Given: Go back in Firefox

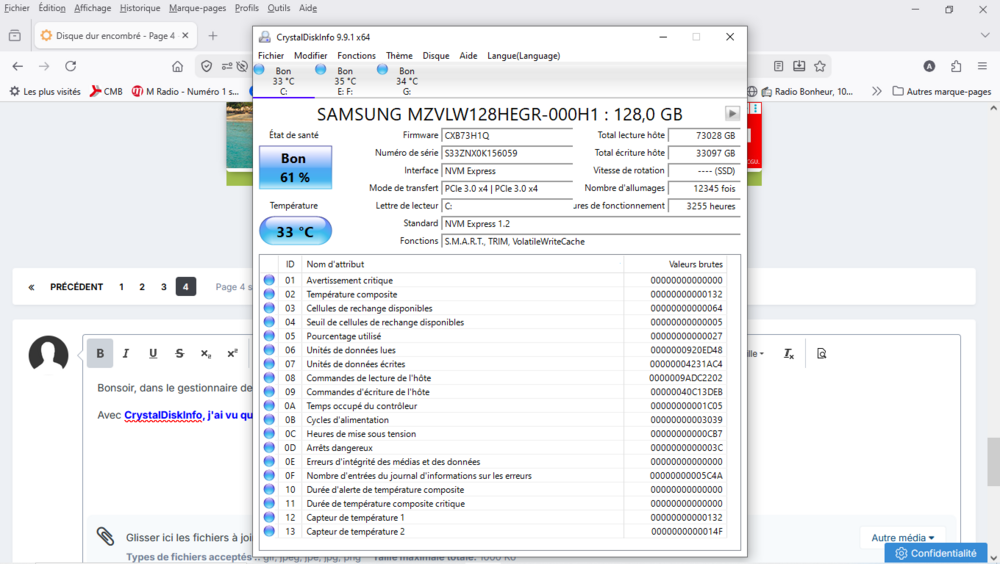Looking at the screenshot, I should (x=18, y=66).
